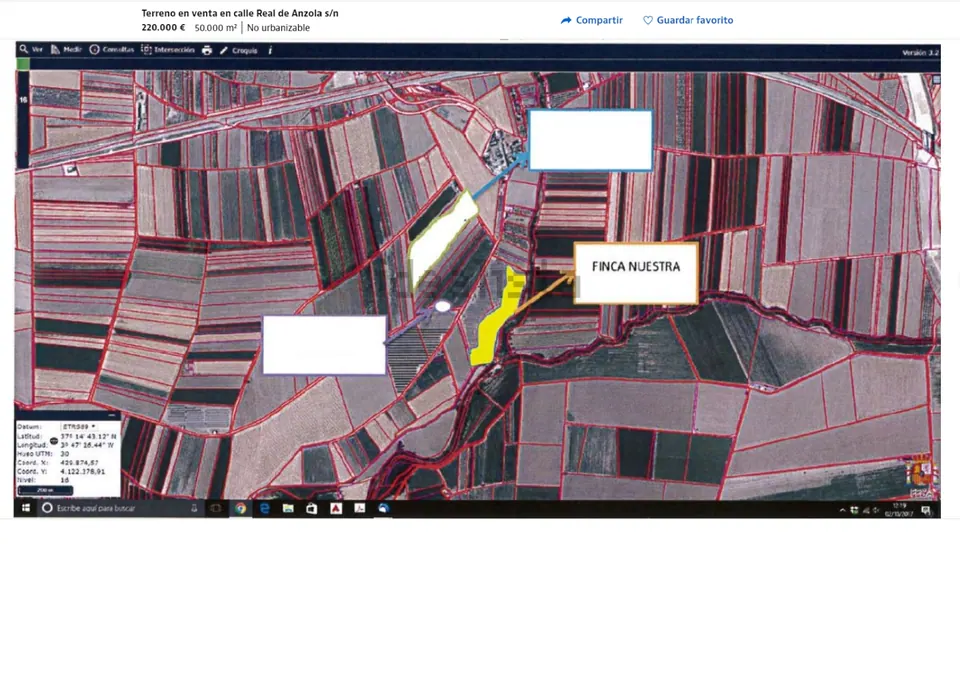Select the Ver magnifier tool
The image size is (960, 678).
tap(31, 50)
